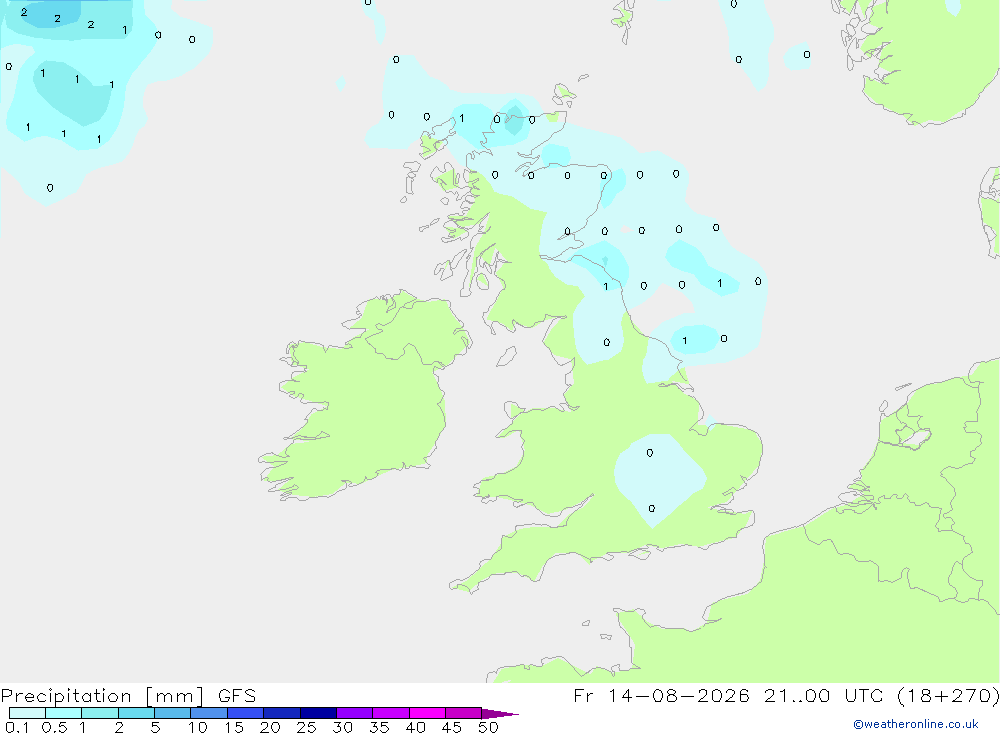Choose the 40–45 mm magenta legend swatch
The image size is (1000, 733).
click(x=427, y=713)
